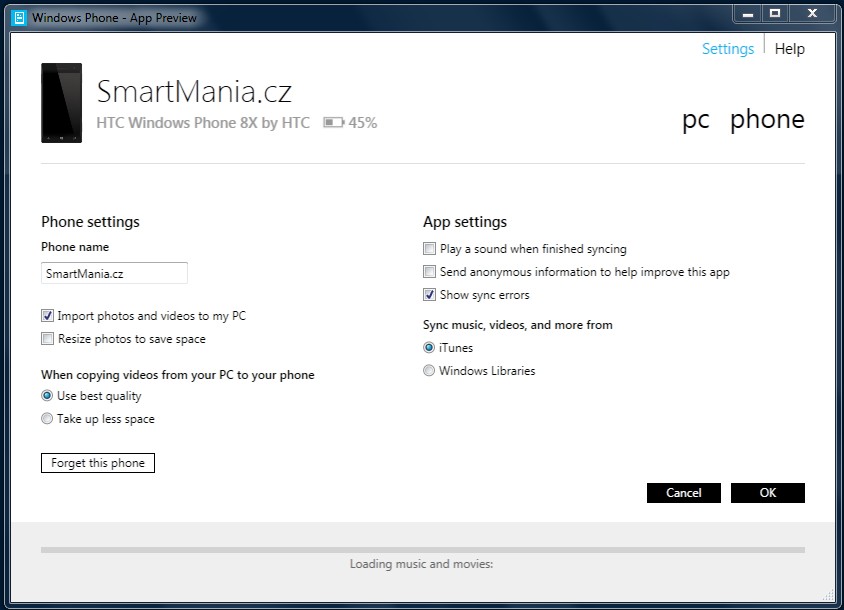Click the SmartMania.cz device title
844x610 pixels.
click(194, 91)
